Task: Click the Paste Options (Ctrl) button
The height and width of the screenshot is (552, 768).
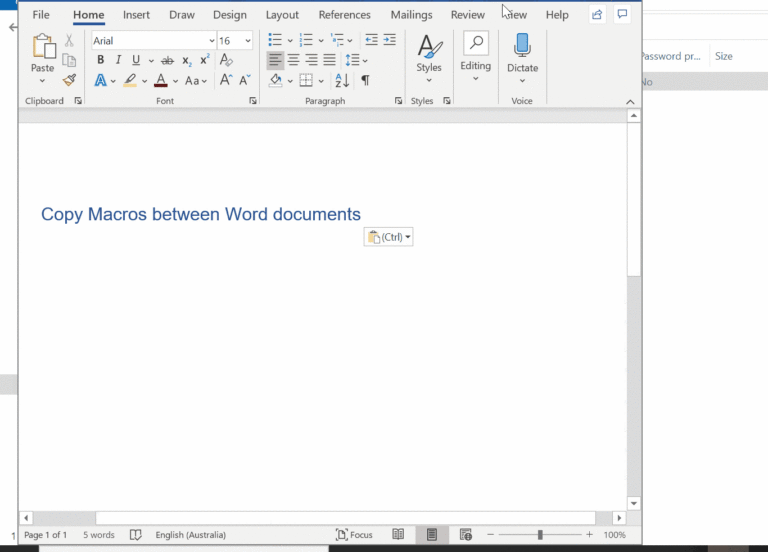Action: click(x=388, y=237)
